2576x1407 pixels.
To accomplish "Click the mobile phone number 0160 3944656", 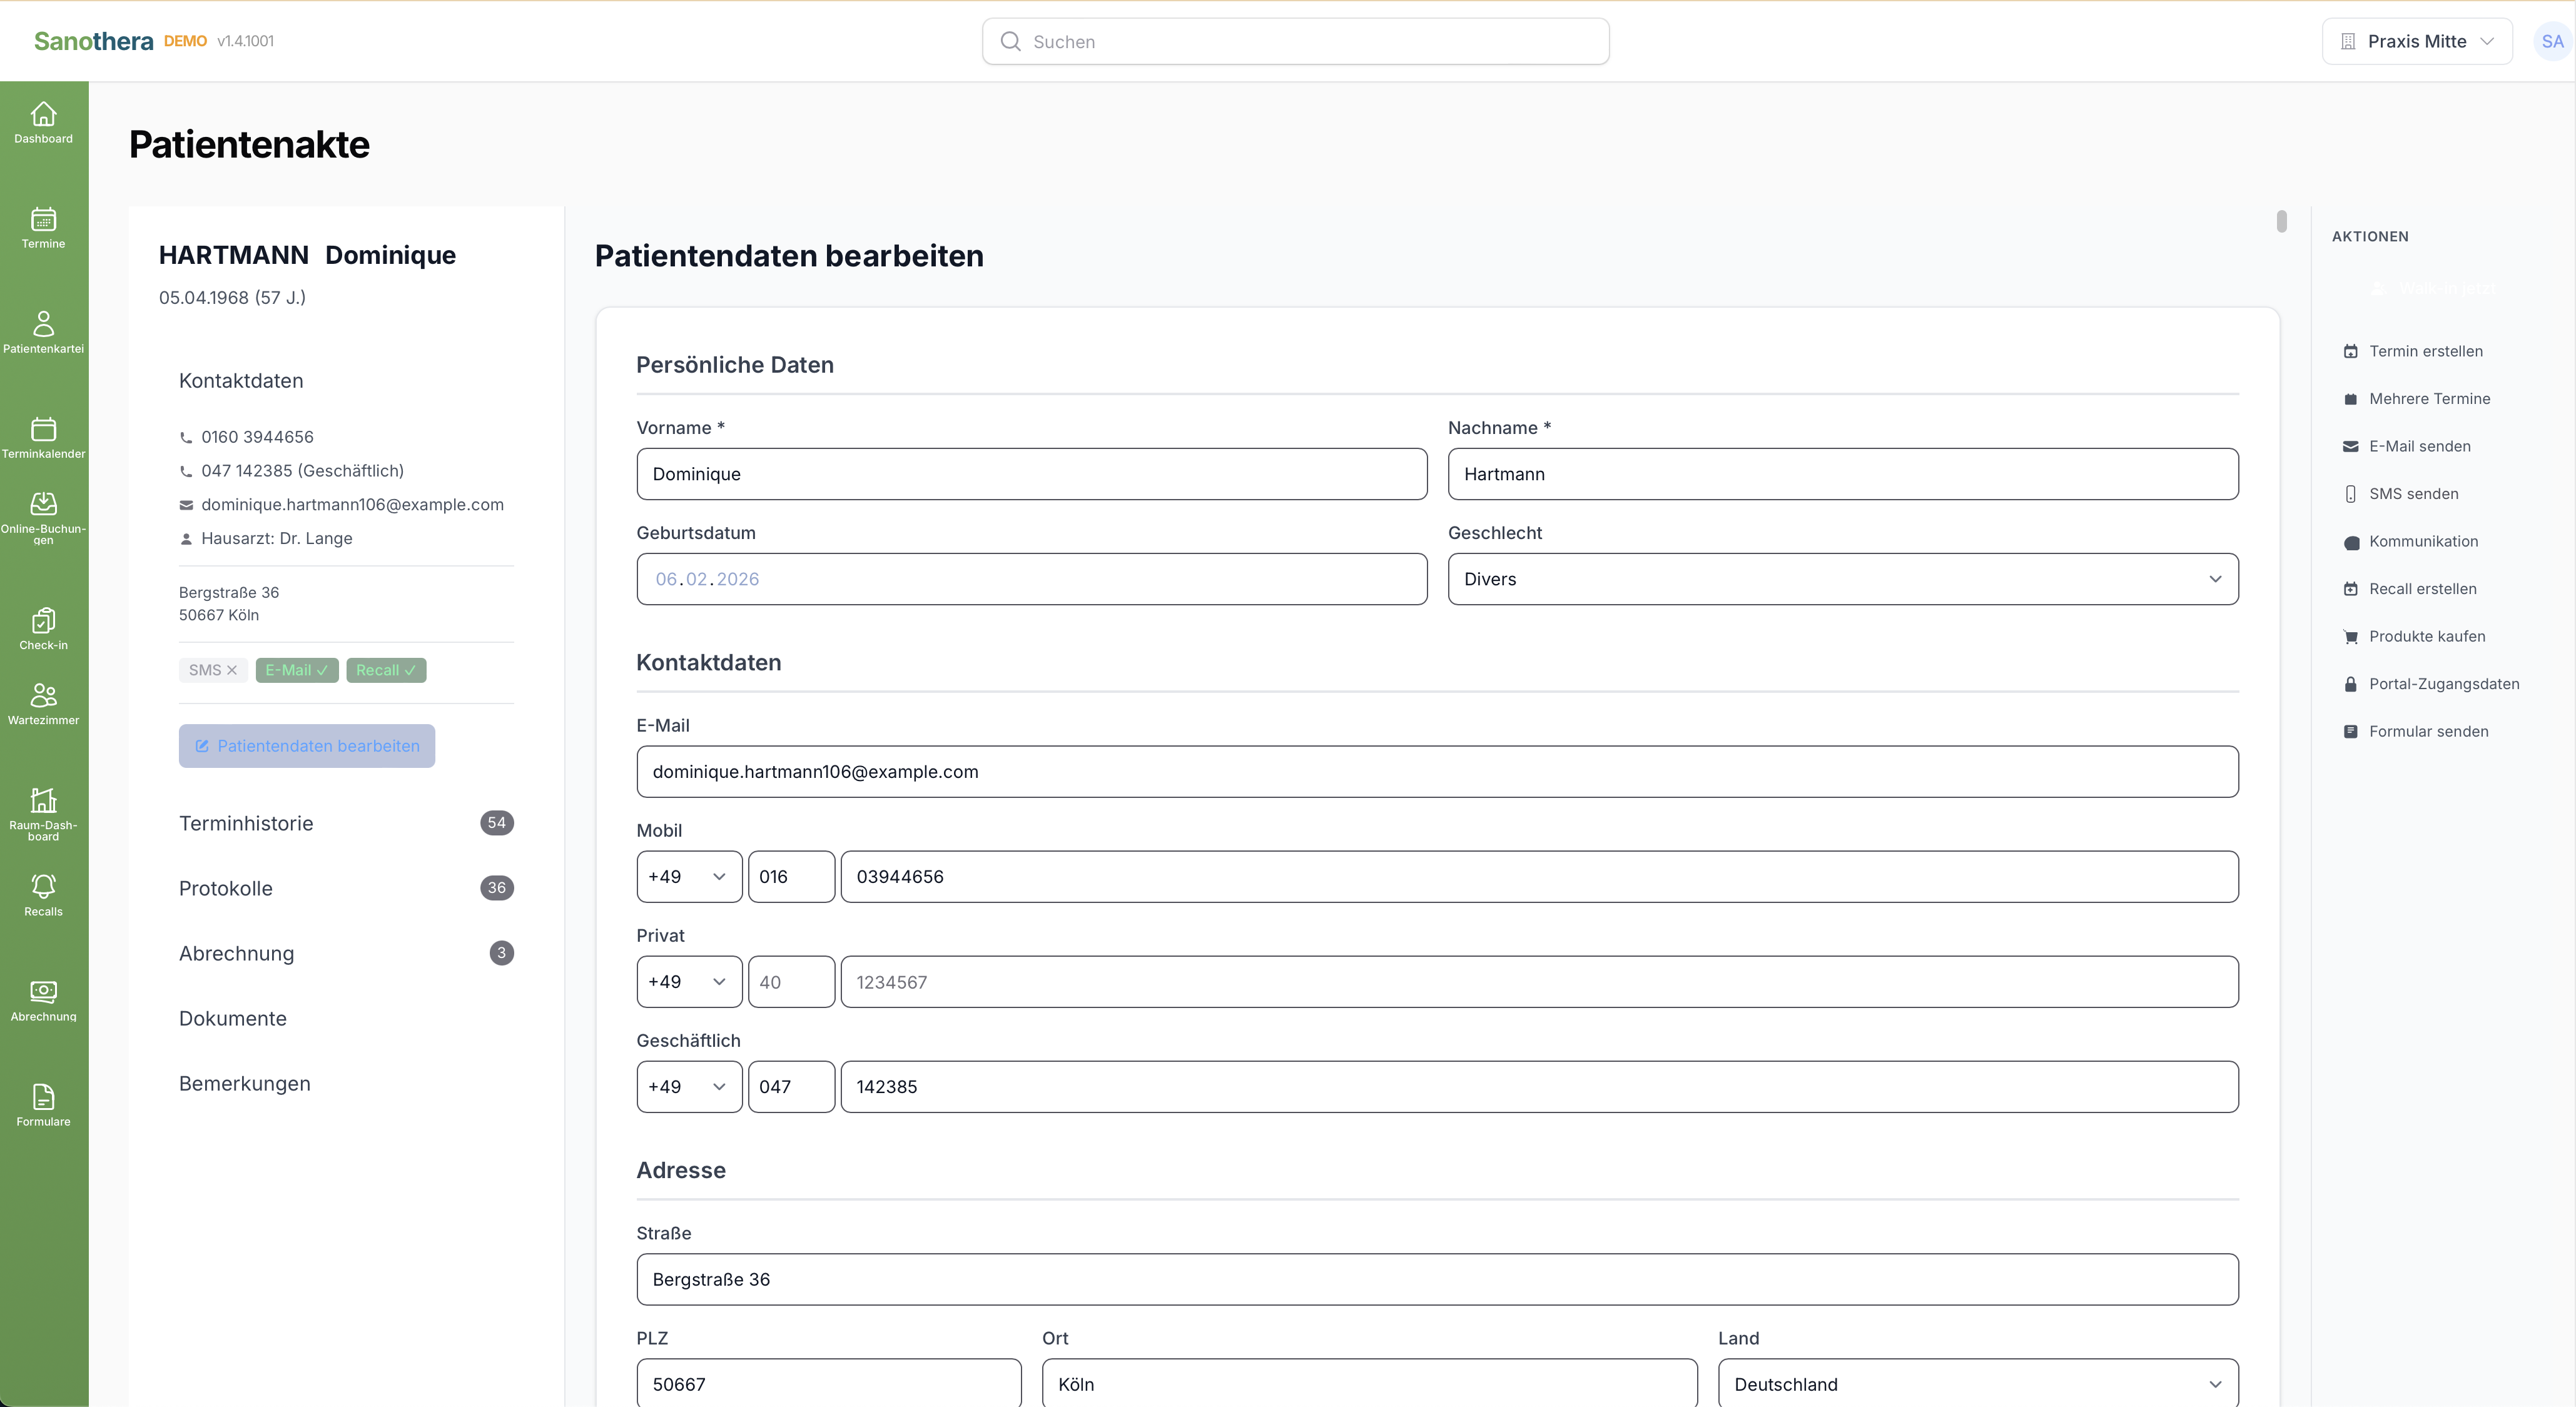I will pos(257,437).
